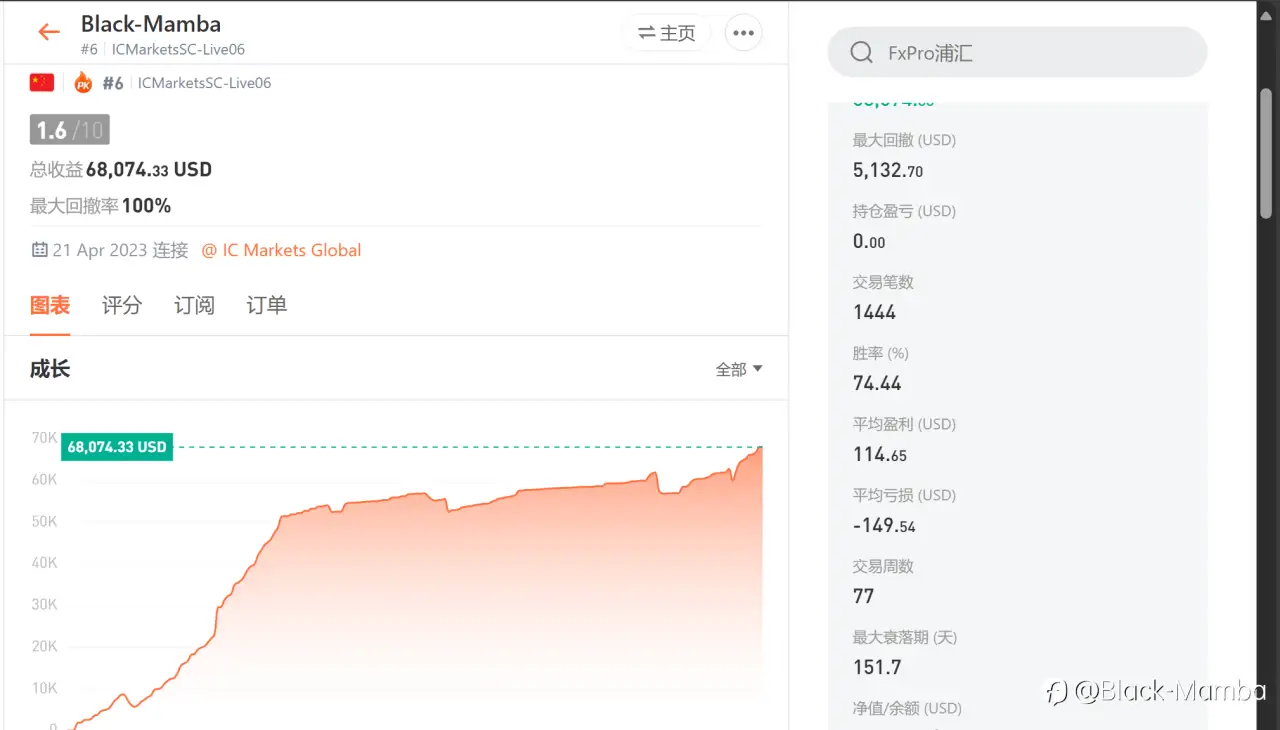Click the 成长 chart heading
The height and width of the screenshot is (730, 1280).
50,368
